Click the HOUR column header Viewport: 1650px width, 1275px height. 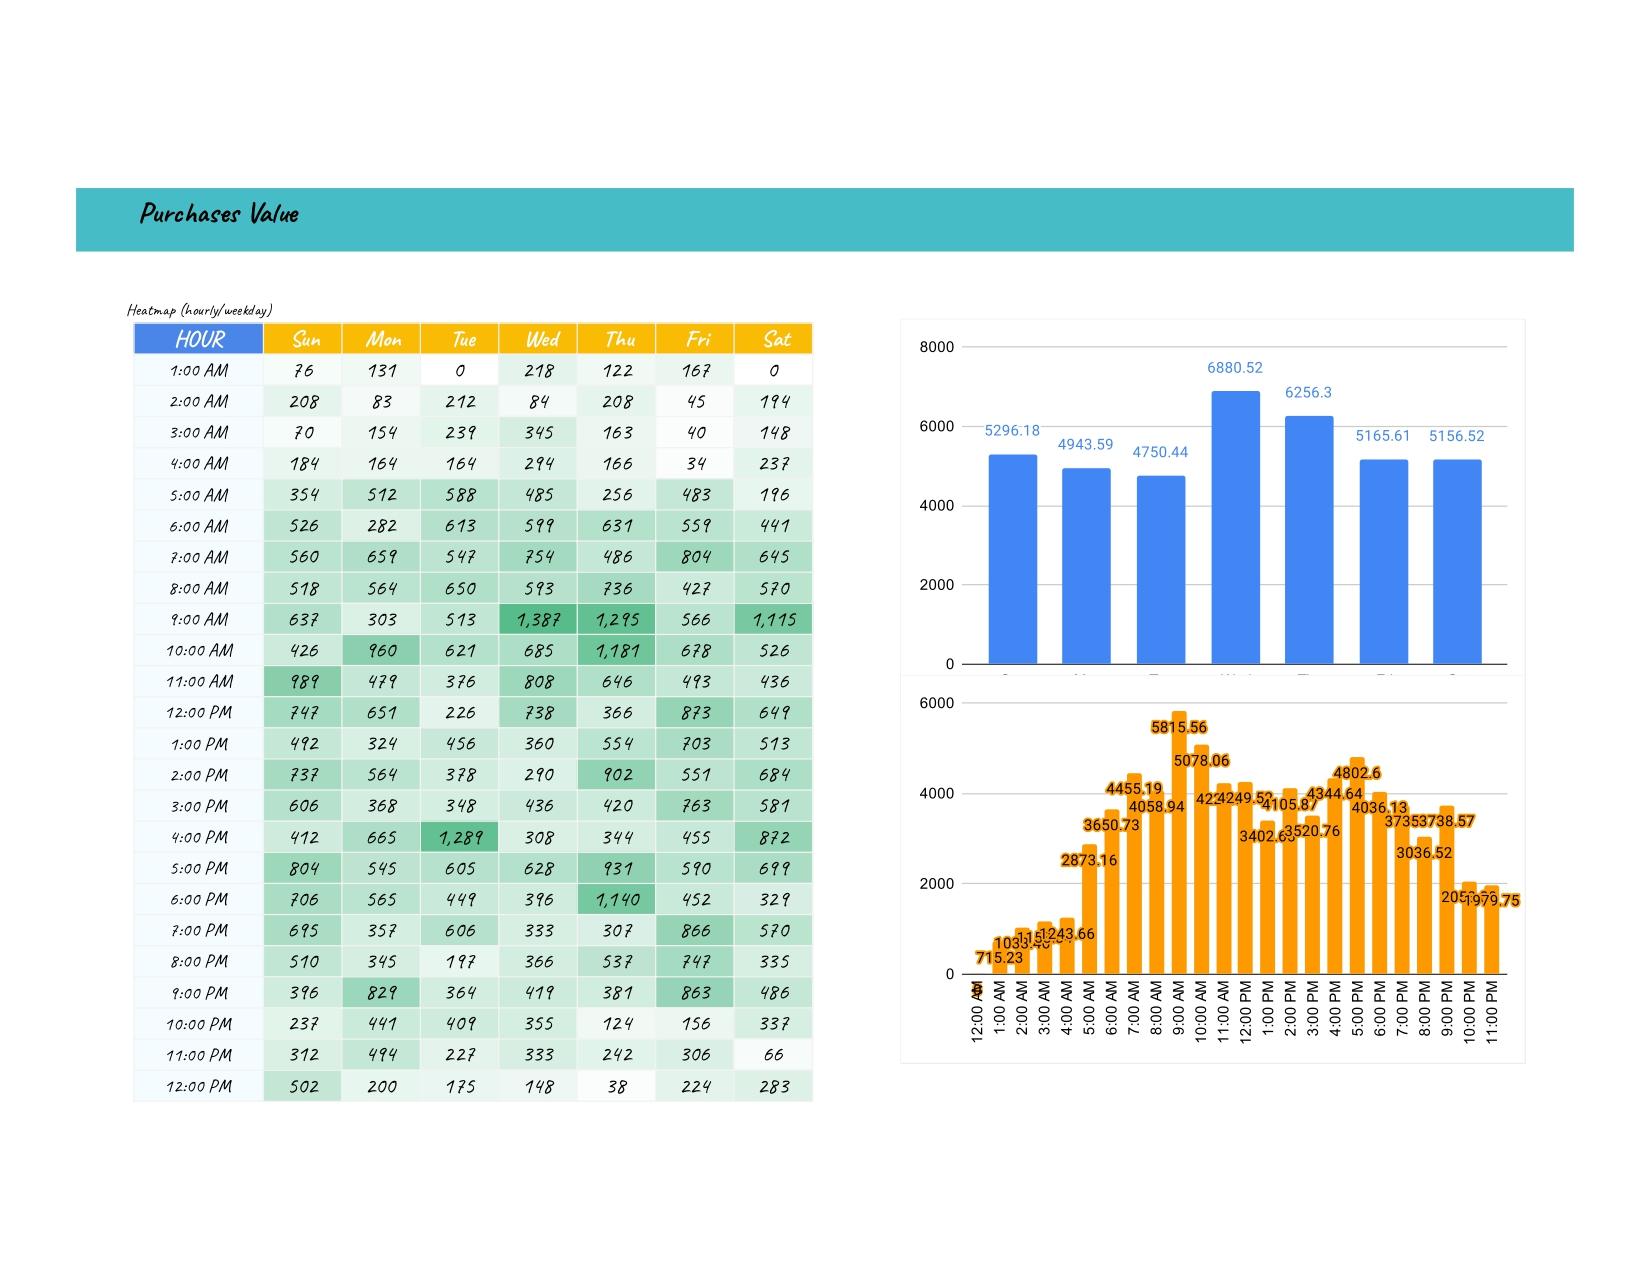pos(199,339)
